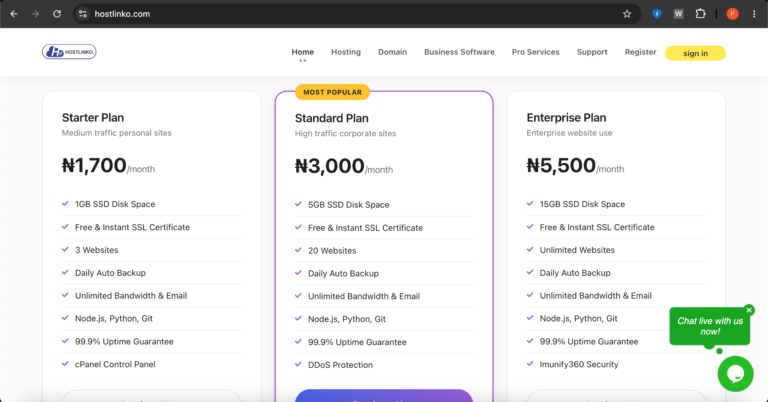Click the checkmark beside 'DDoS Protection'
The height and width of the screenshot is (402, 768).
click(298, 364)
